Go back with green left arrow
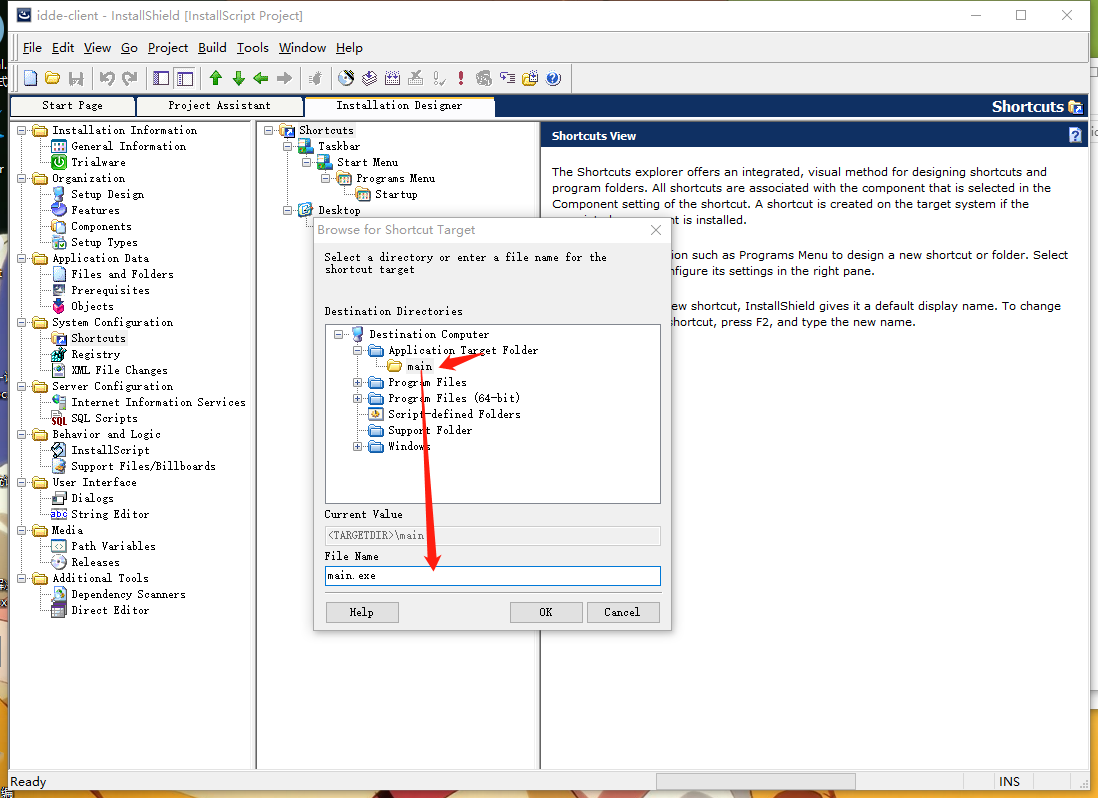1098x798 pixels. (x=261, y=78)
